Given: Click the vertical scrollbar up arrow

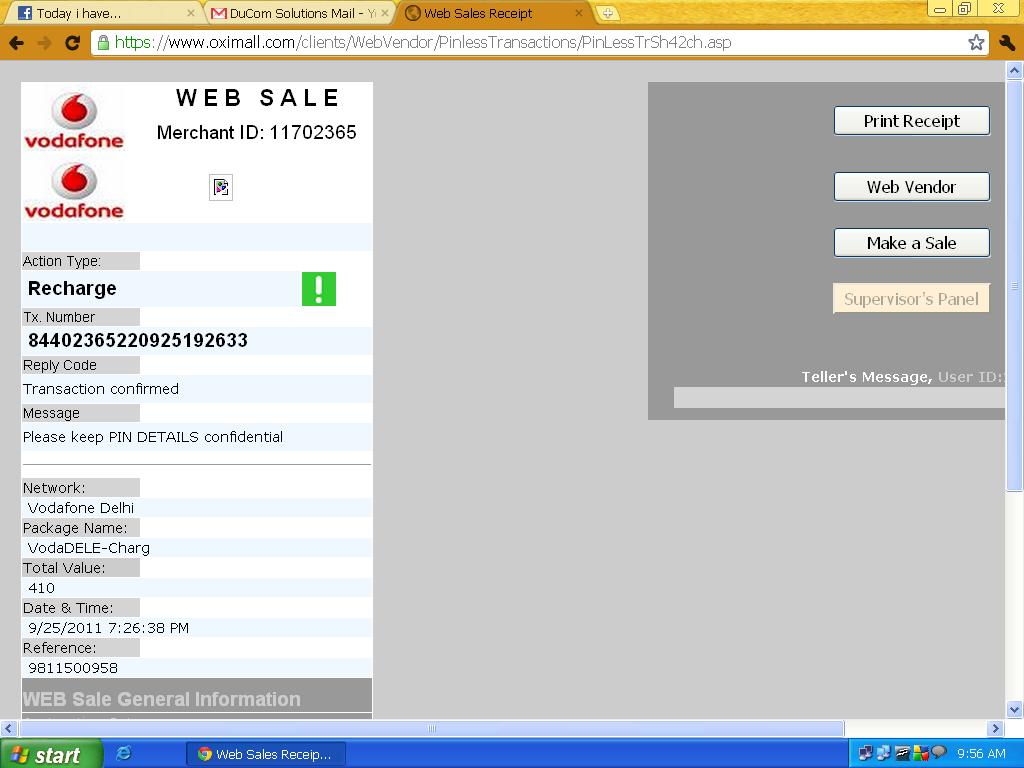Looking at the screenshot, I should (1014, 70).
